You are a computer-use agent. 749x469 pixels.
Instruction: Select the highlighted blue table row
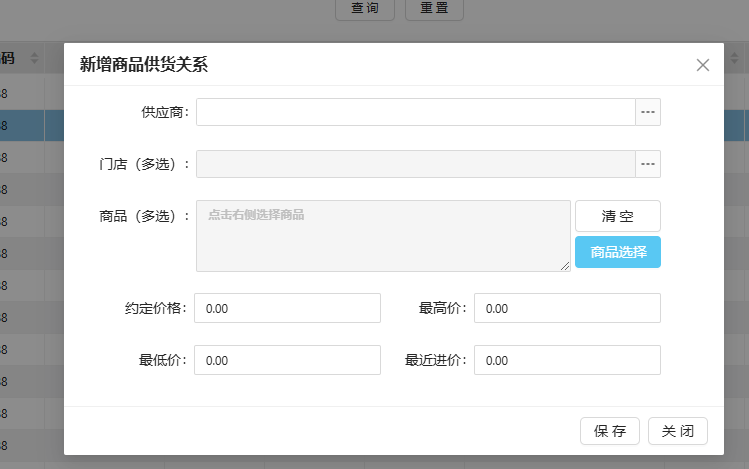(30, 125)
